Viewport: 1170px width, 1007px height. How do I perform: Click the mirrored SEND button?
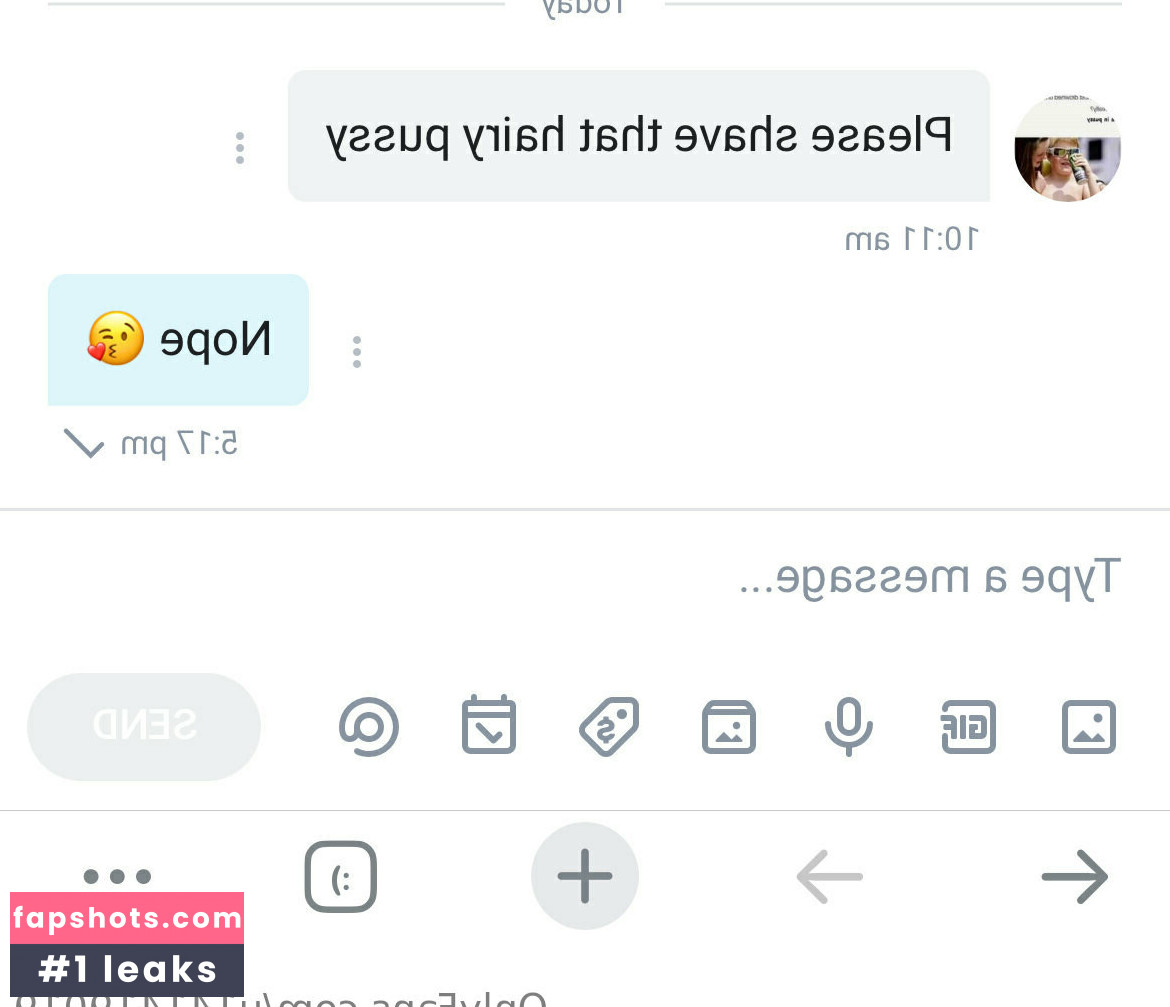tap(144, 727)
